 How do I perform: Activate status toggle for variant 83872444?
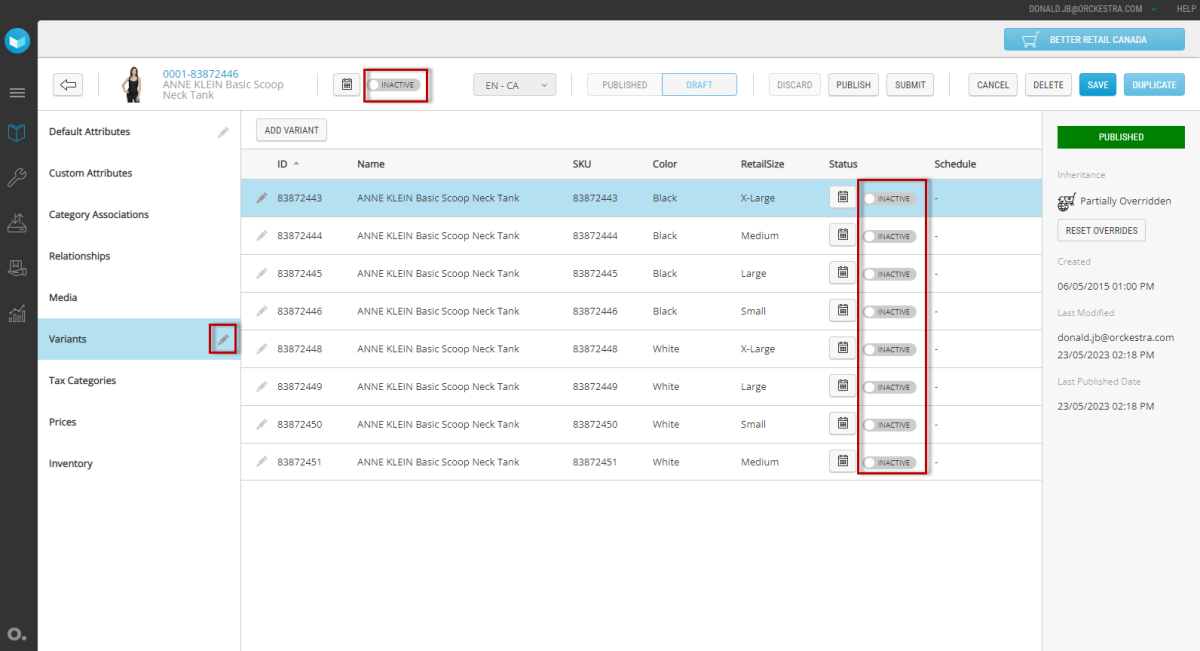click(889, 236)
